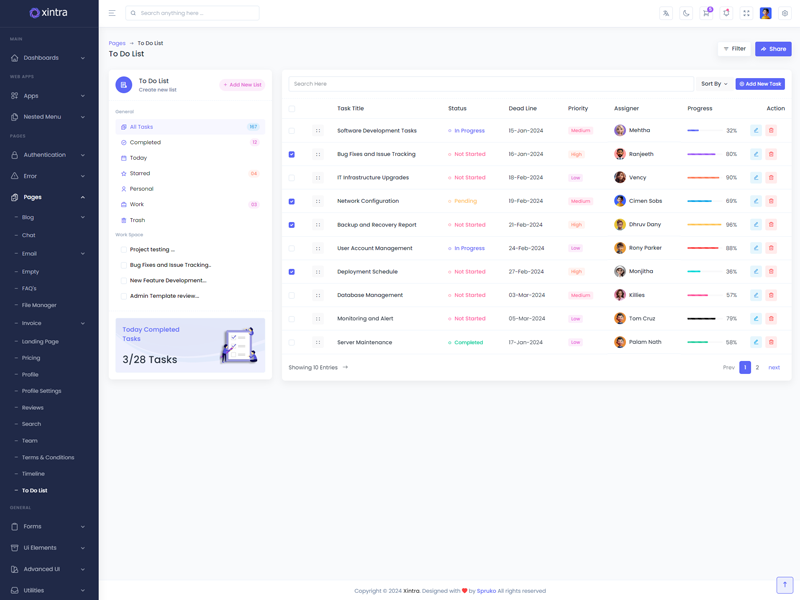Delete the Server Maintenance task

point(771,342)
